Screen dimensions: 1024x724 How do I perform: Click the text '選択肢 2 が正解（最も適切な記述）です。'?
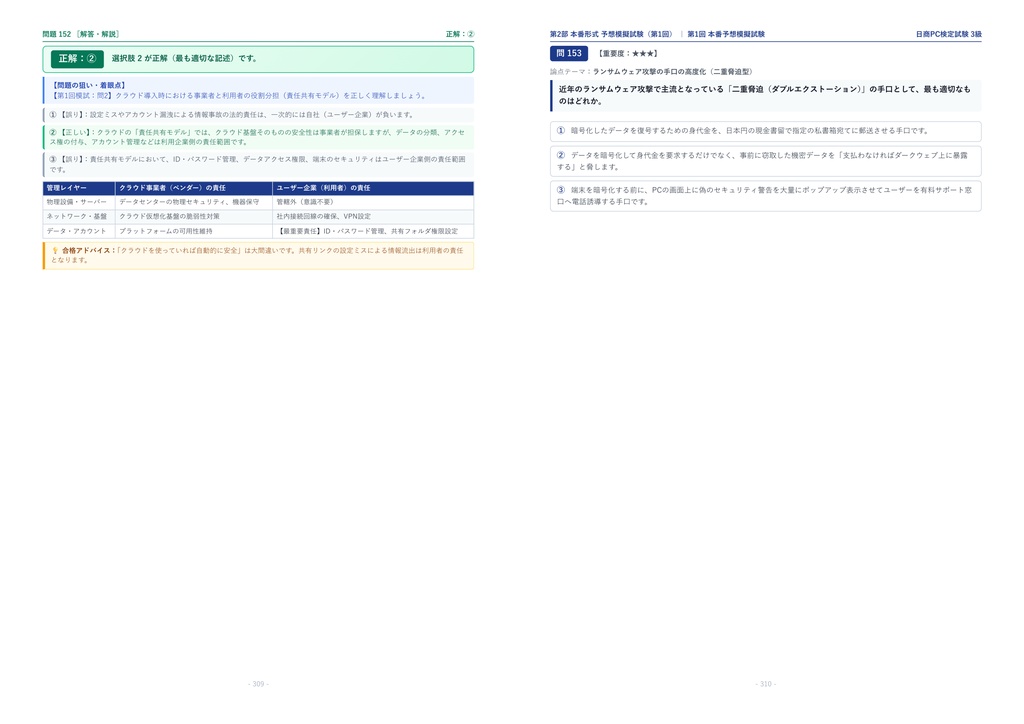click(185, 59)
